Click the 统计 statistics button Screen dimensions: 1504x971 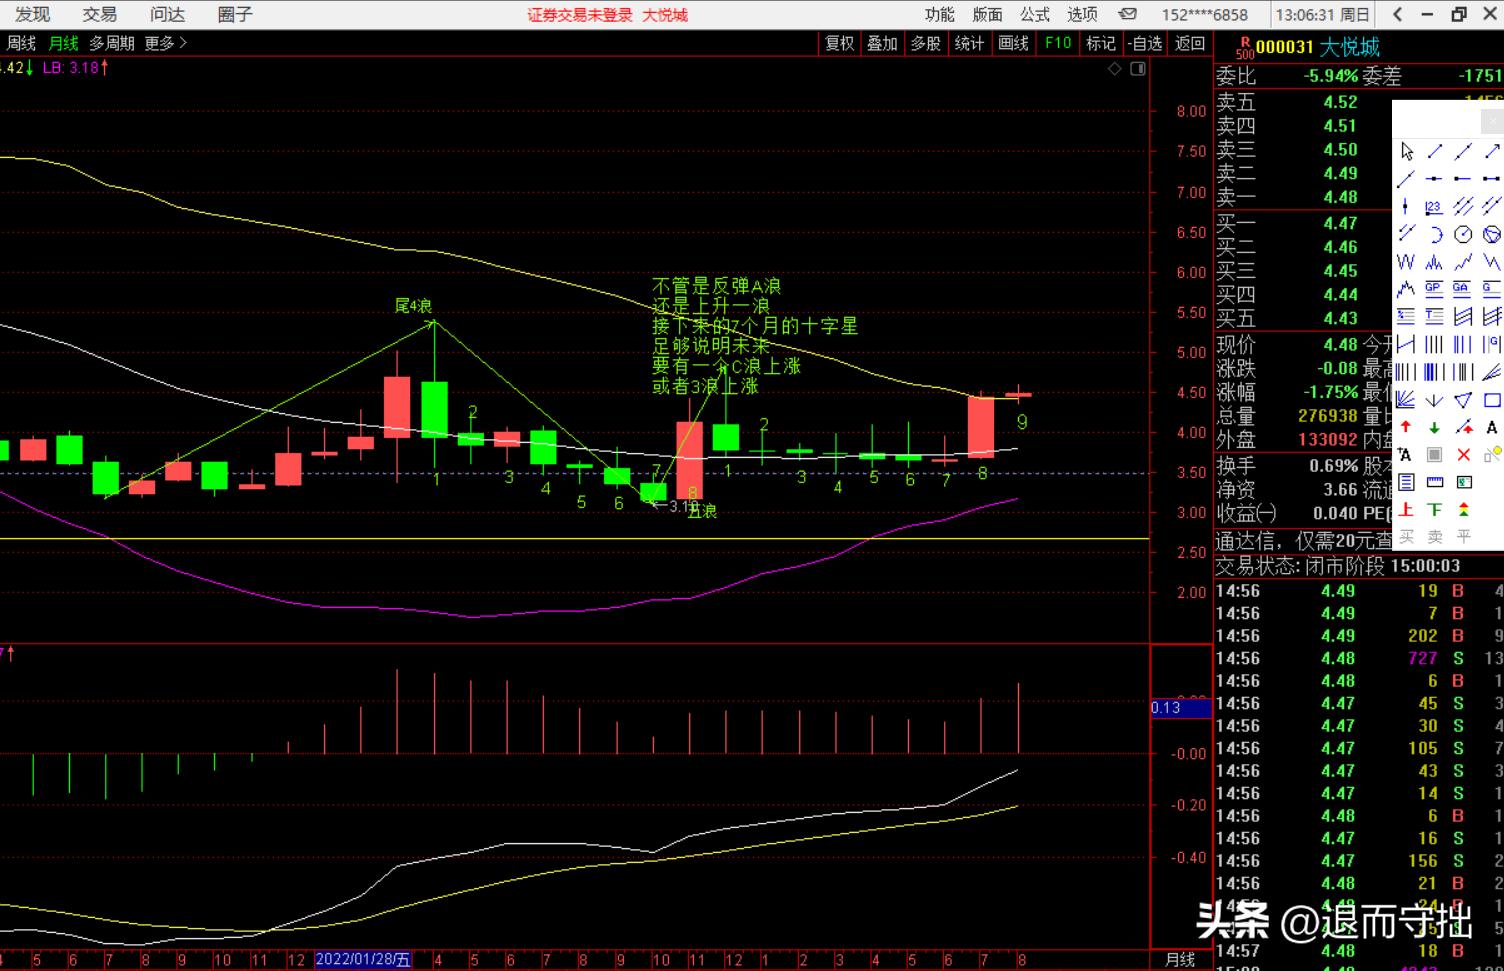(970, 43)
